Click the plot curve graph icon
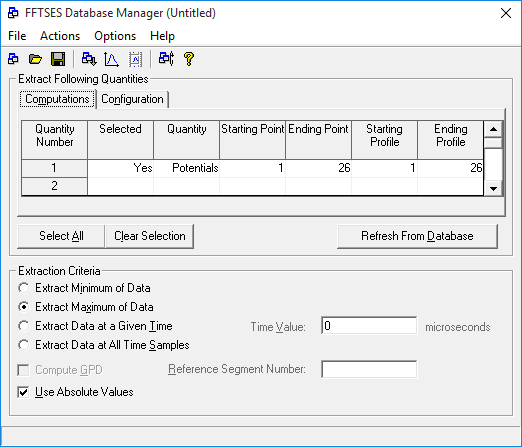Screen dimensions: 522x447 pos(111,59)
